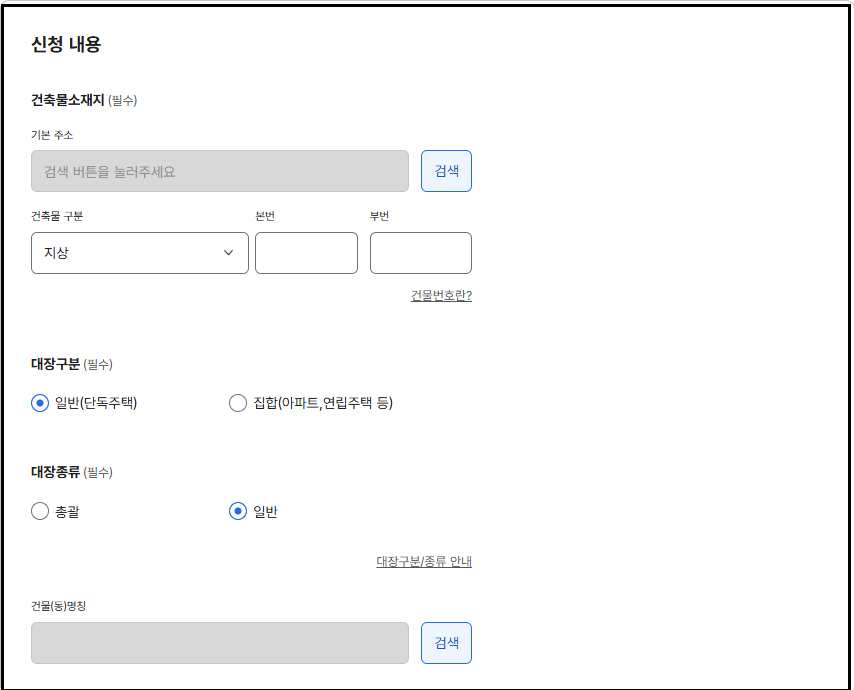Click the 대장구분 section label
Image resolution: width=854 pixels, height=690 pixels.
coord(56,364)
